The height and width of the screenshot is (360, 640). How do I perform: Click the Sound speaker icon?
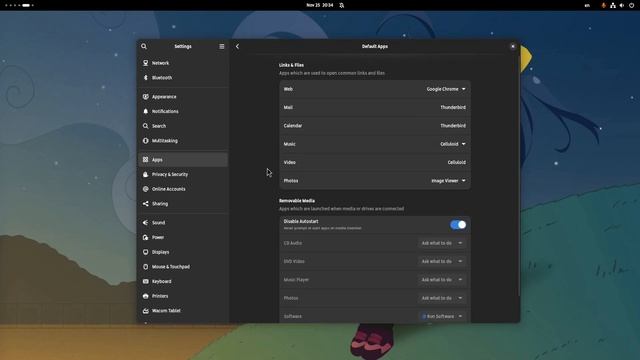[x=146, y=222]
